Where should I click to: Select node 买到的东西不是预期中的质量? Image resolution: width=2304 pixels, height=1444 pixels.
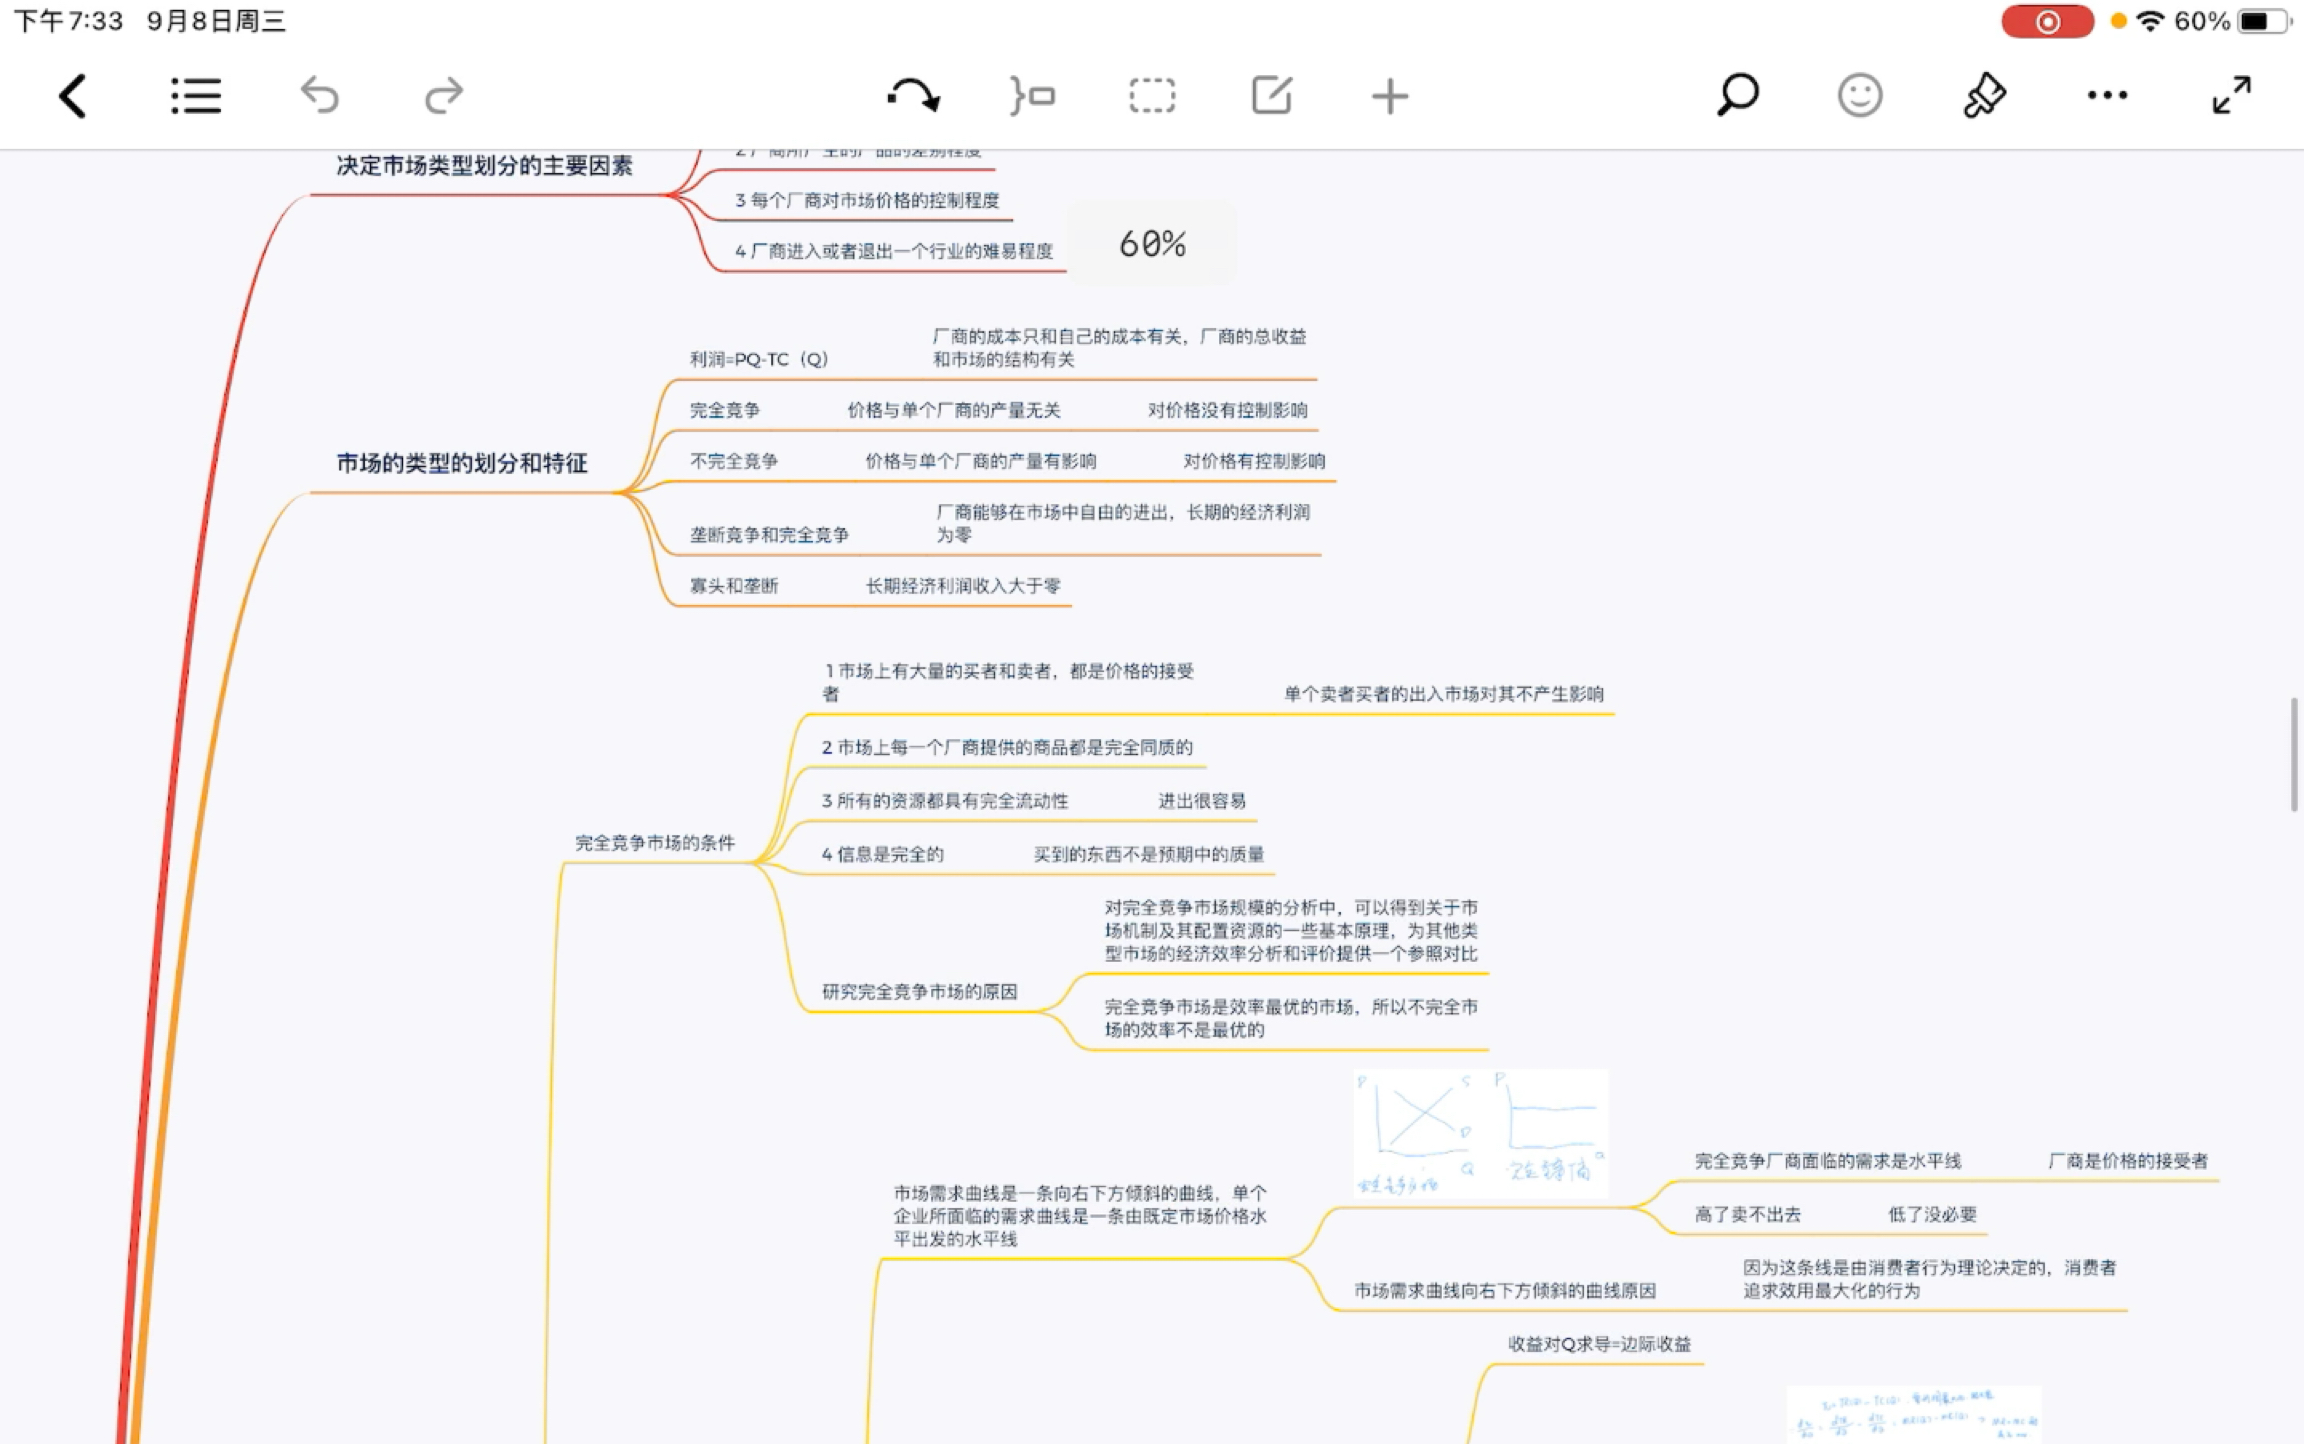[x=1149, y=854]
